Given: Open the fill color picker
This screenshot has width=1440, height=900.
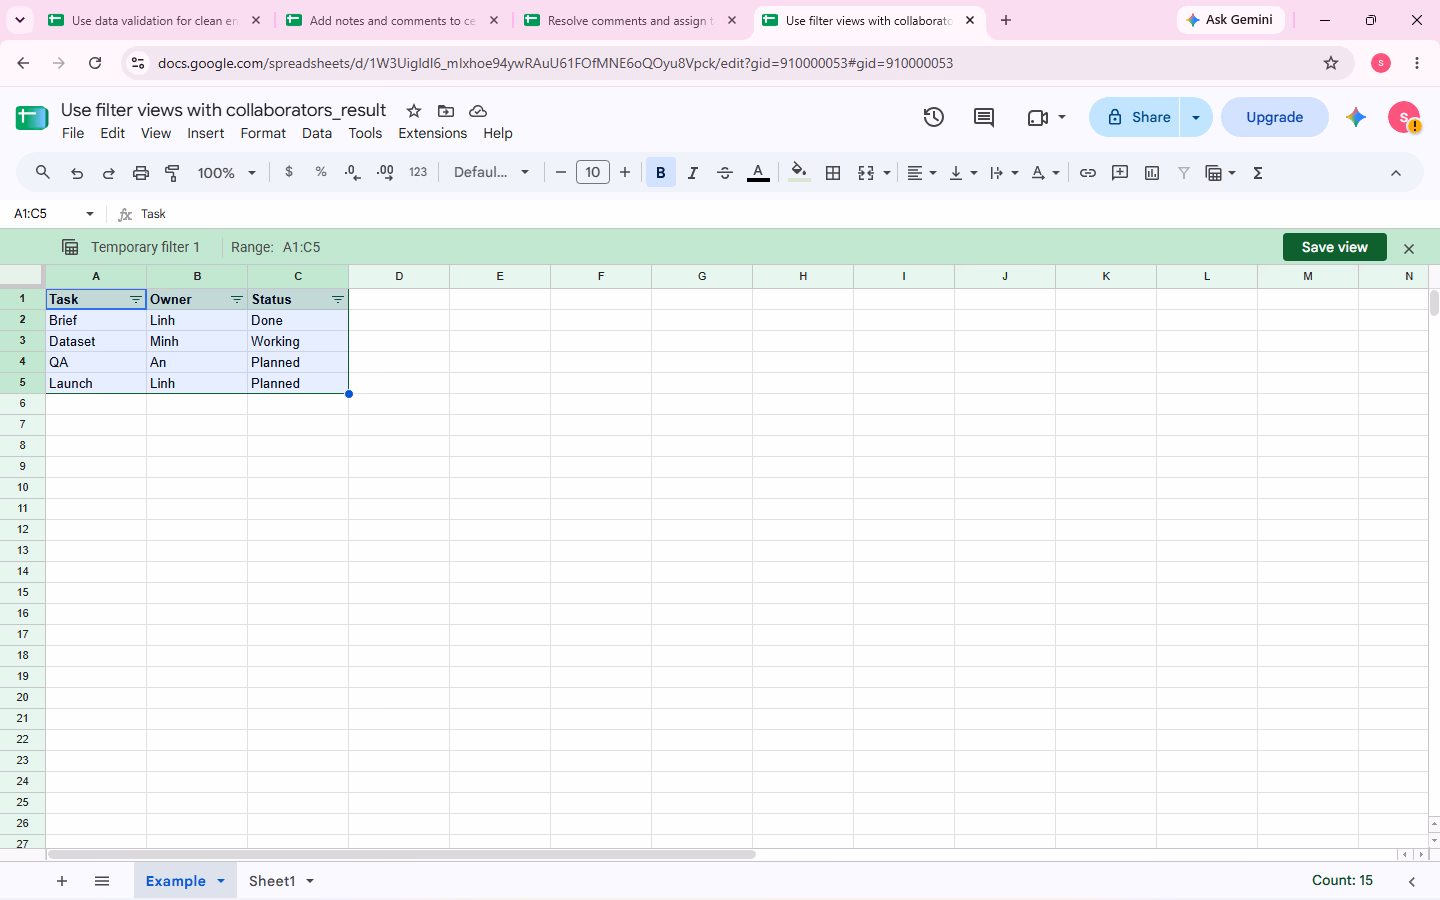Looking at the screenshot, I should [x=799, y=173].
